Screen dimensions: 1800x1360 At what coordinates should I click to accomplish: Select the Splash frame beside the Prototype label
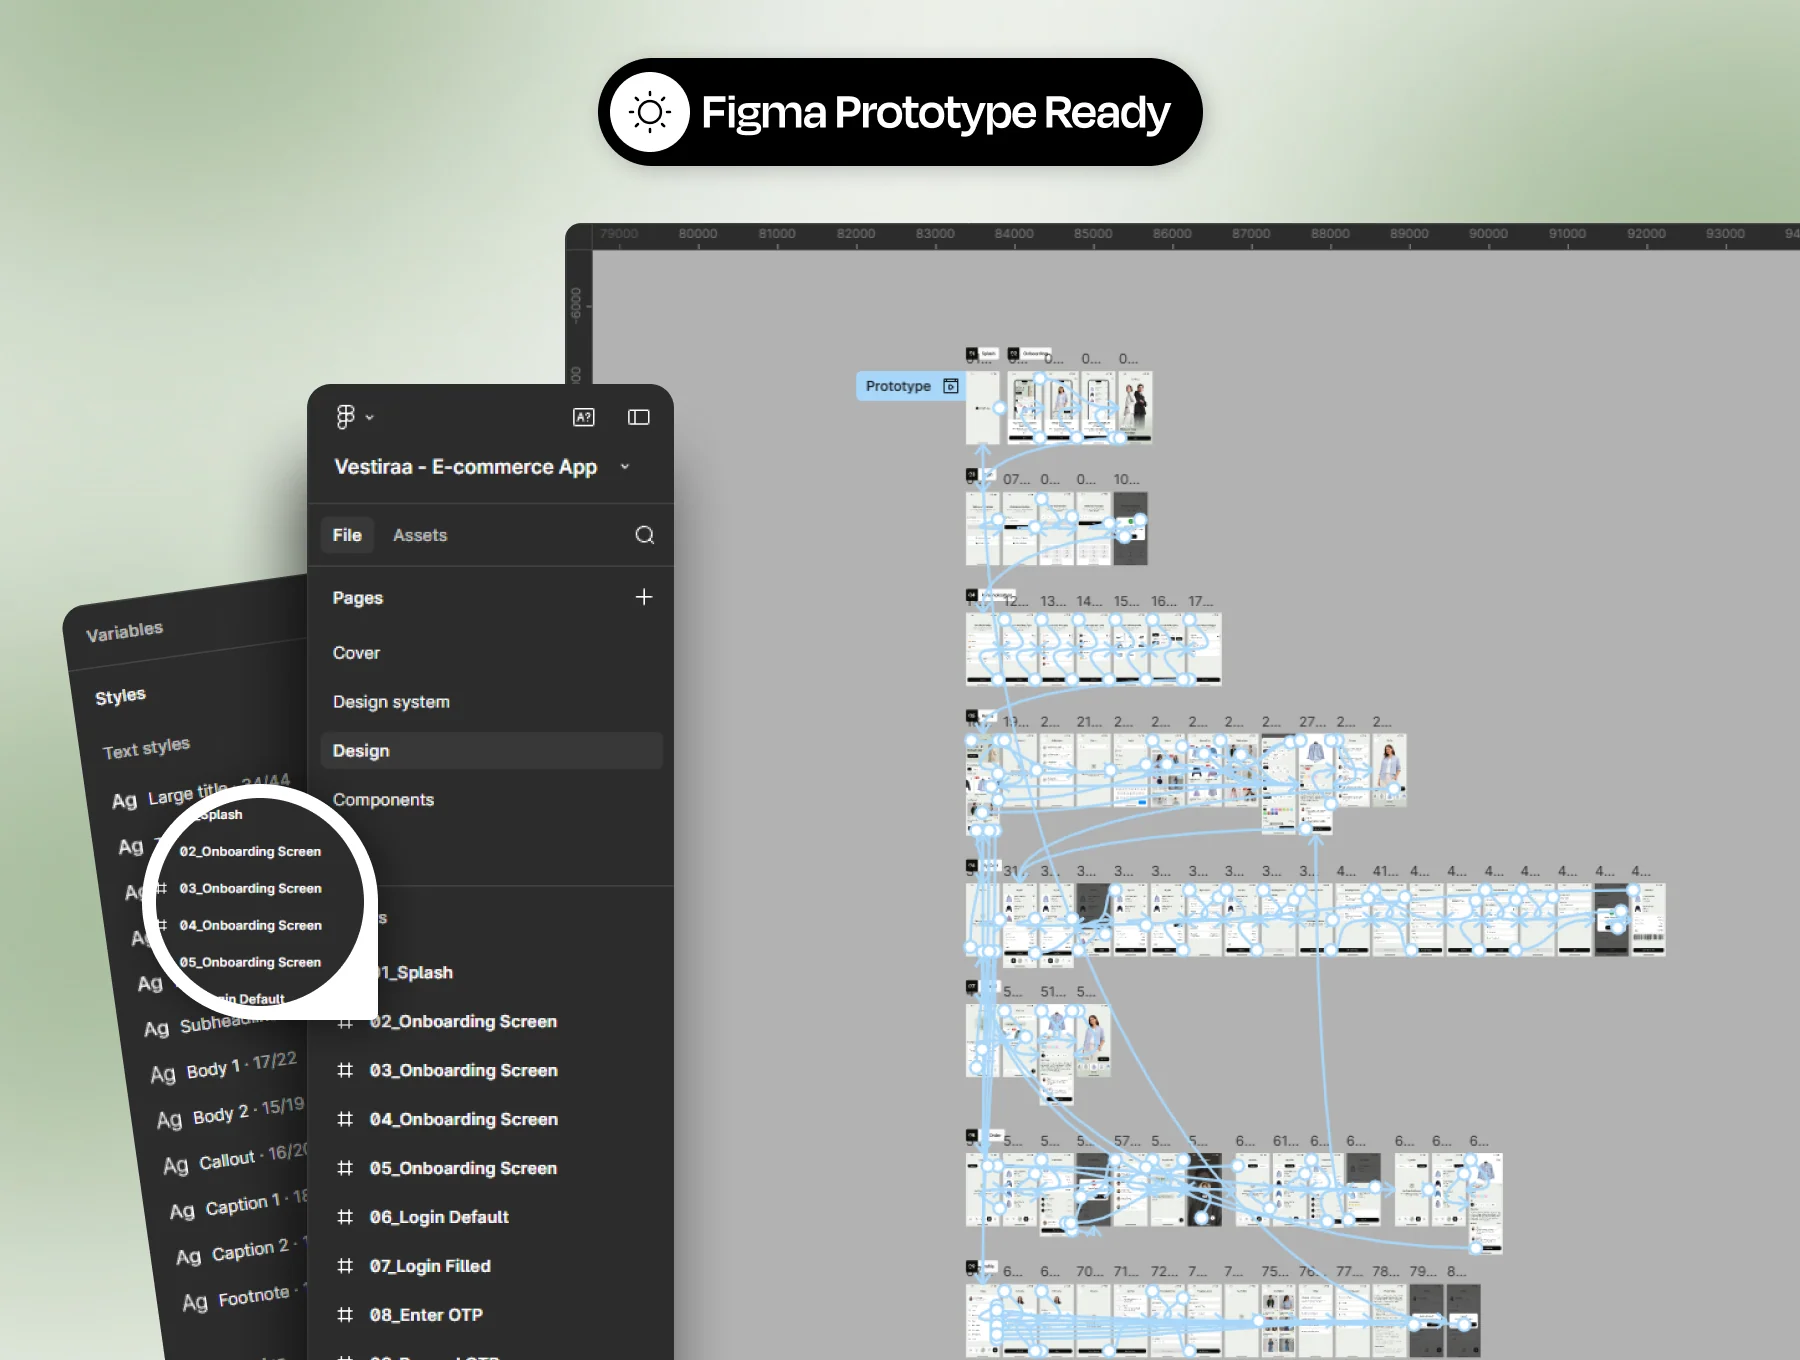click(x=983, y=408)
